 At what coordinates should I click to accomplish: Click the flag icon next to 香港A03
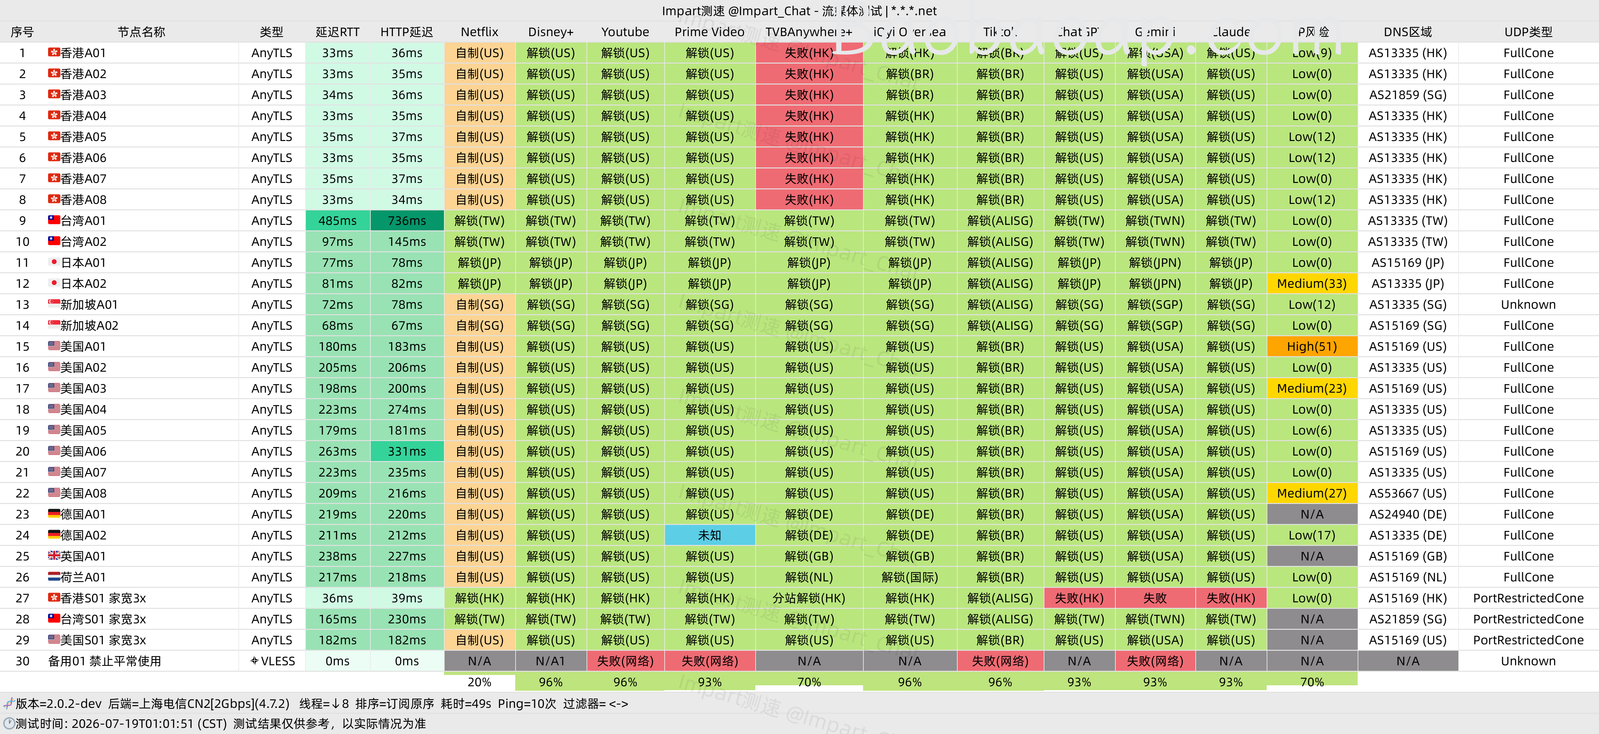click(x=54, y=95)
